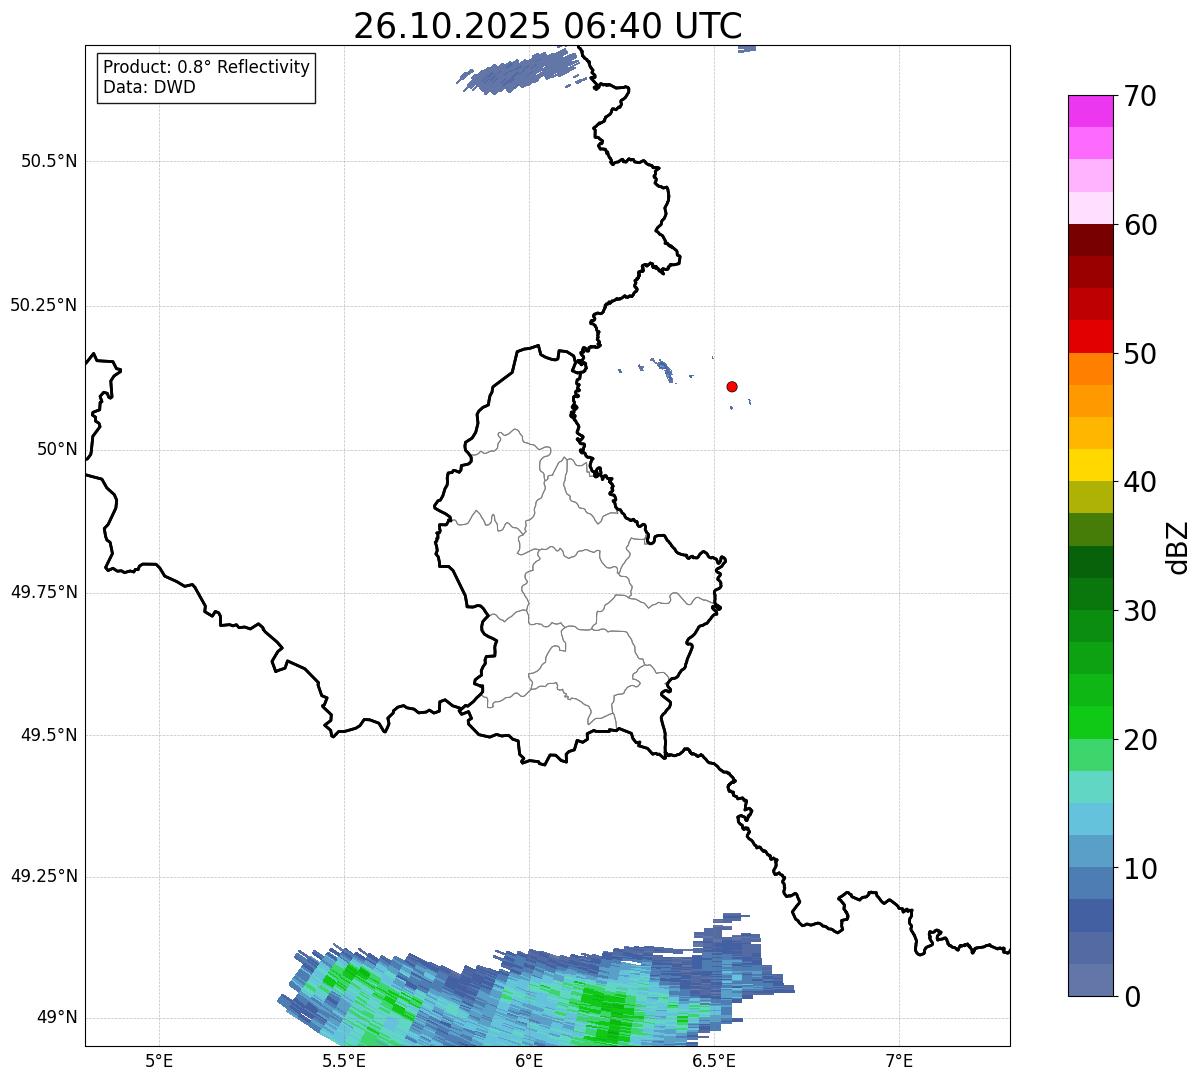Click the colorbar tick label 70
The image size is (1202, 1081).
point(1140,96)
